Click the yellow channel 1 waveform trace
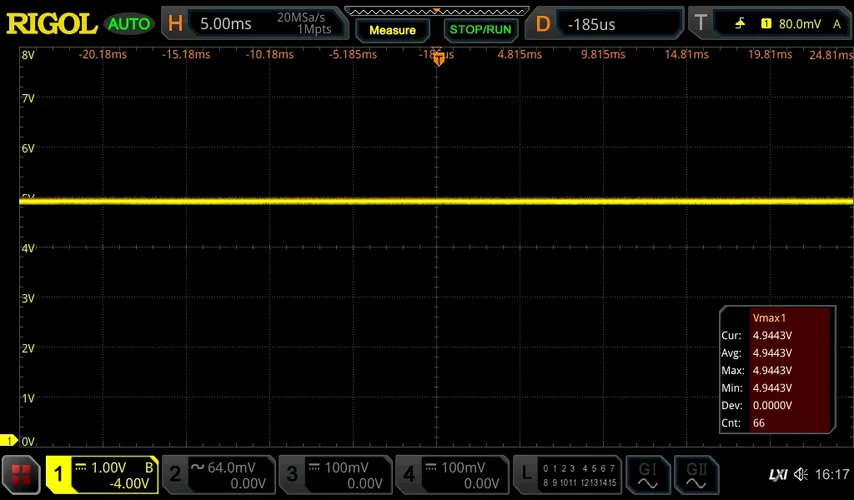This screenshot has width=854, height=500. point(436,202)
